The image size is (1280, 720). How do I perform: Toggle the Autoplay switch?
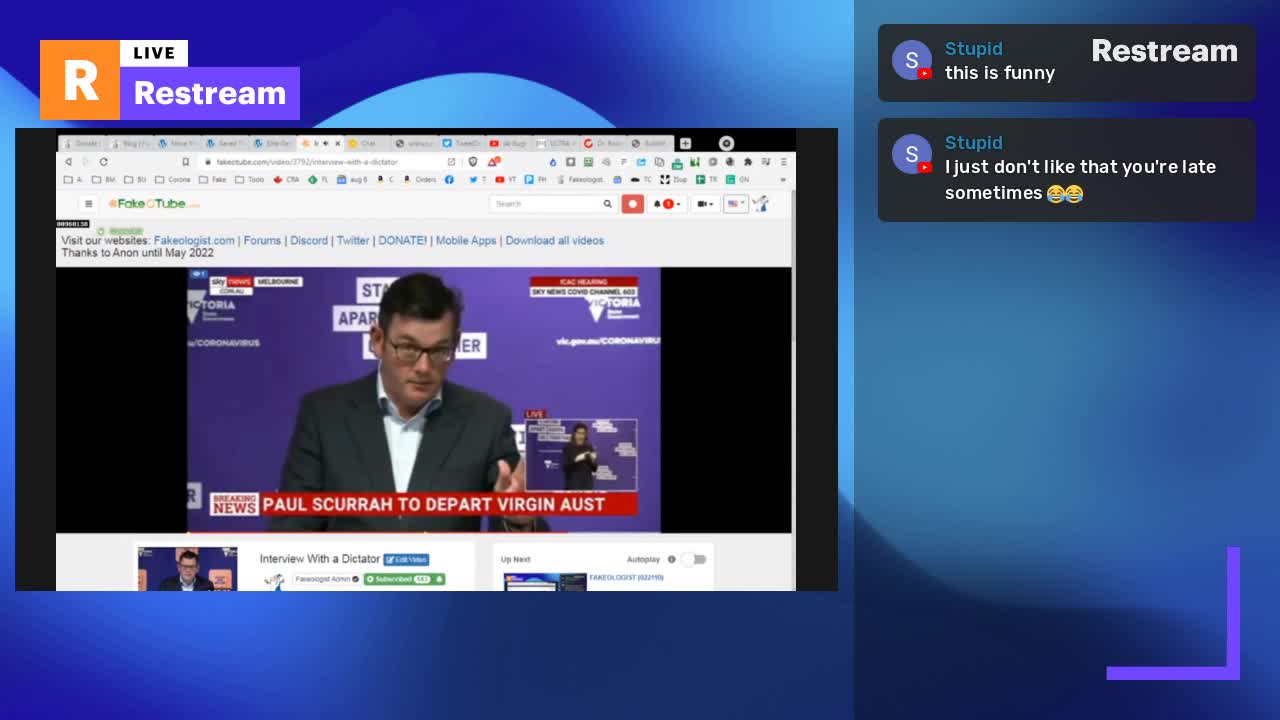point(694,560)
